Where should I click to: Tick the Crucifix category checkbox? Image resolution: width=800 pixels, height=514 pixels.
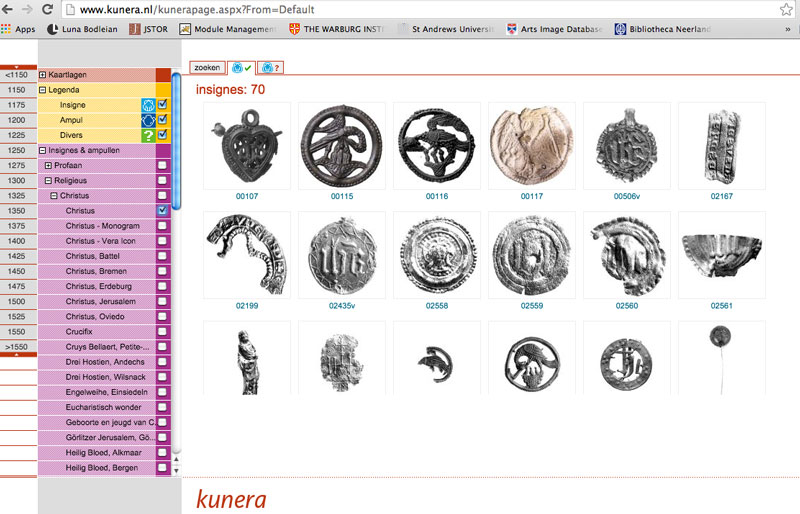click(162, 331)
